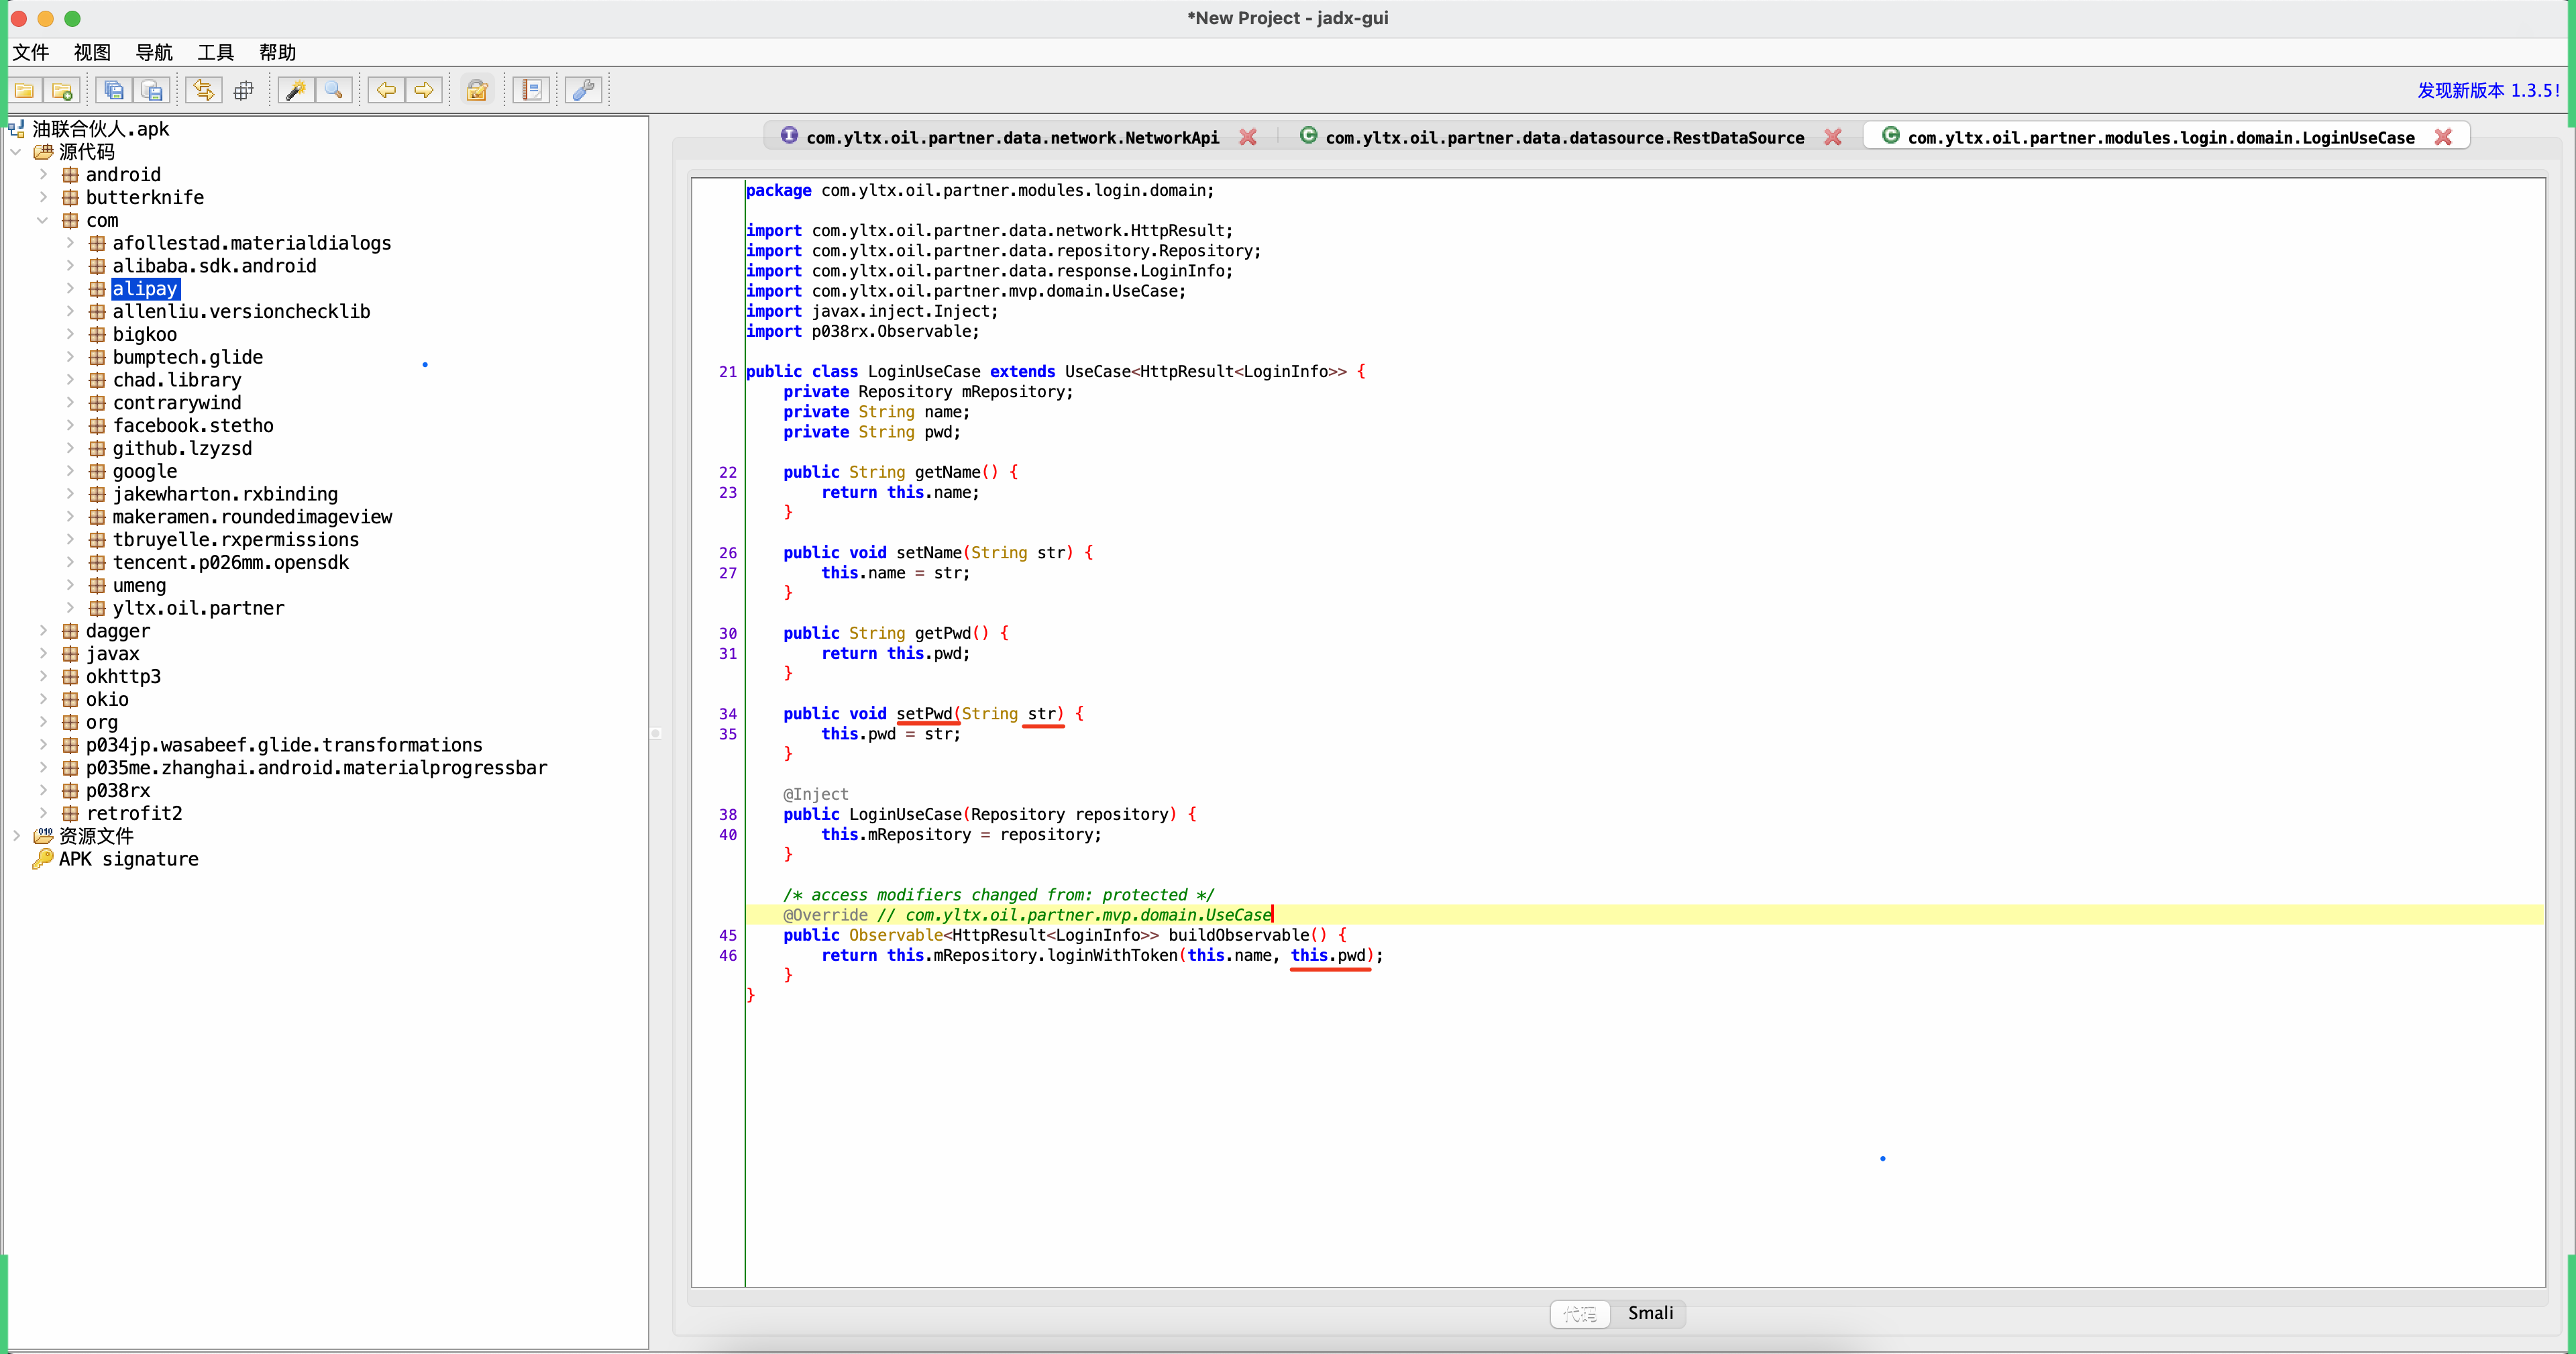Open the log viewer notebook icon
The width and height of the screenshot is (2576, 1354).
point(530,90)
